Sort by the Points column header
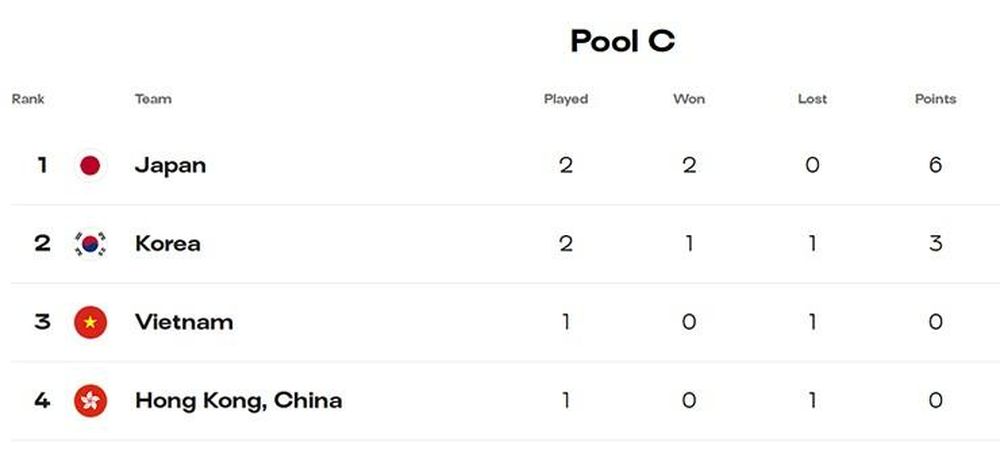 (936, 99)
